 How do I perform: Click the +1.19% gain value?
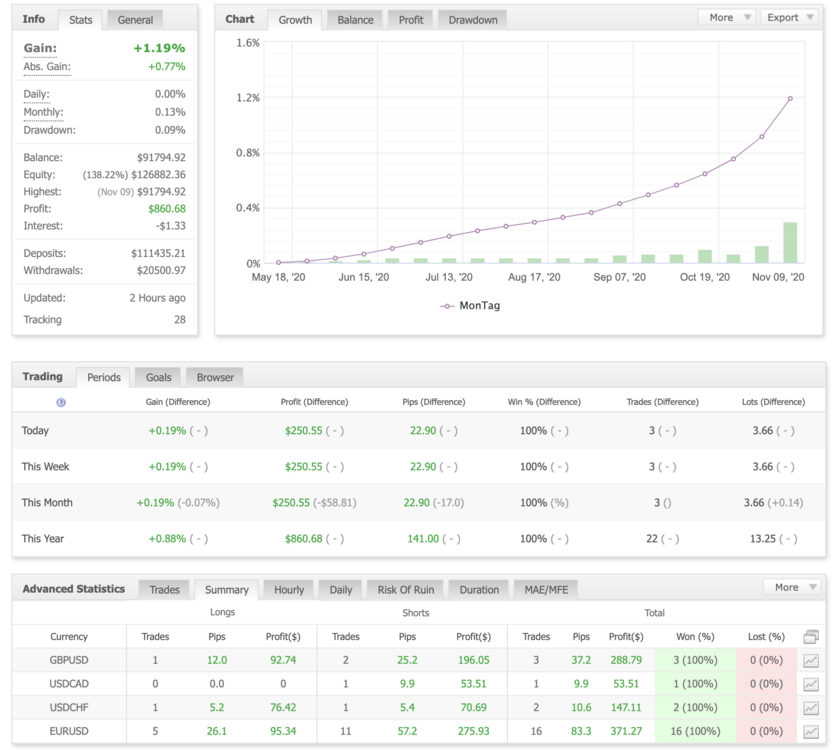[159, 48]
